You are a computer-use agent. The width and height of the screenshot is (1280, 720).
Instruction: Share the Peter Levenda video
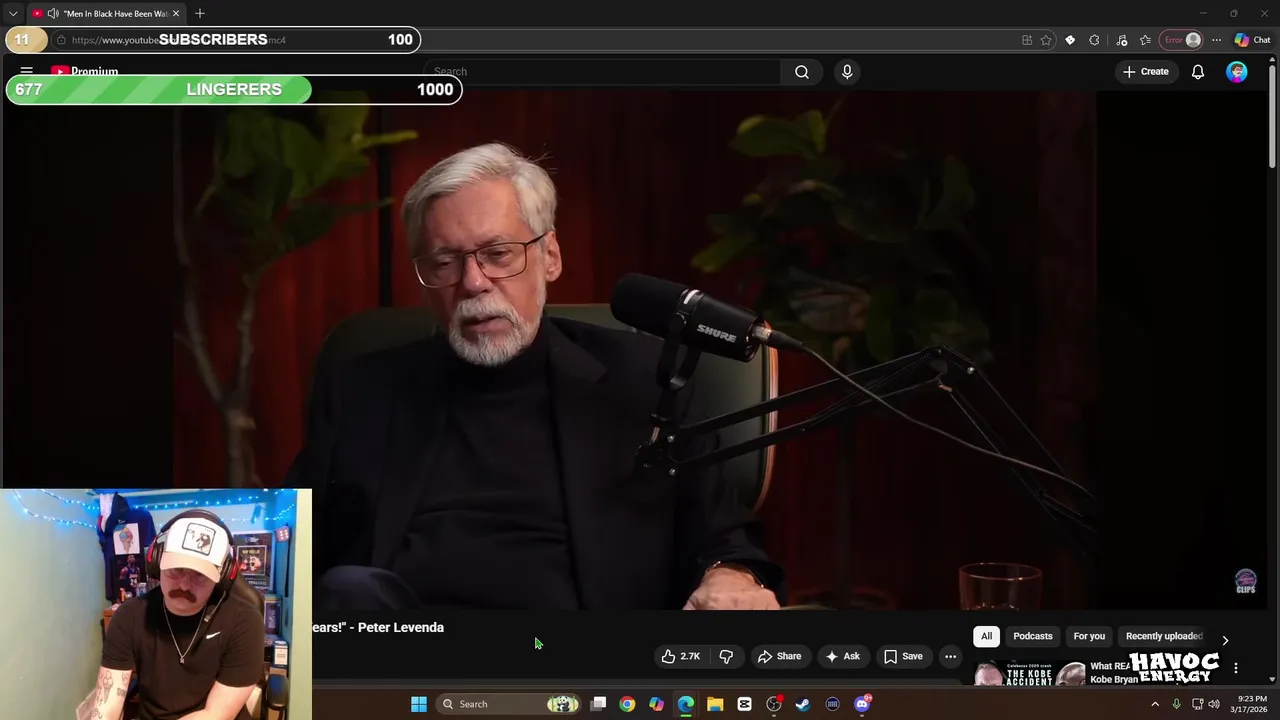[780, 656]
